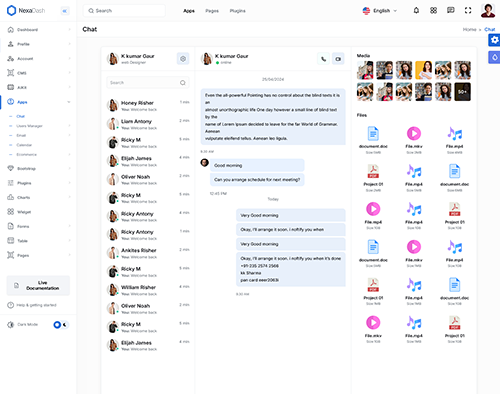Open Honey Risher conversation
This screenshot has width=500, height=394.
(148, 106)
